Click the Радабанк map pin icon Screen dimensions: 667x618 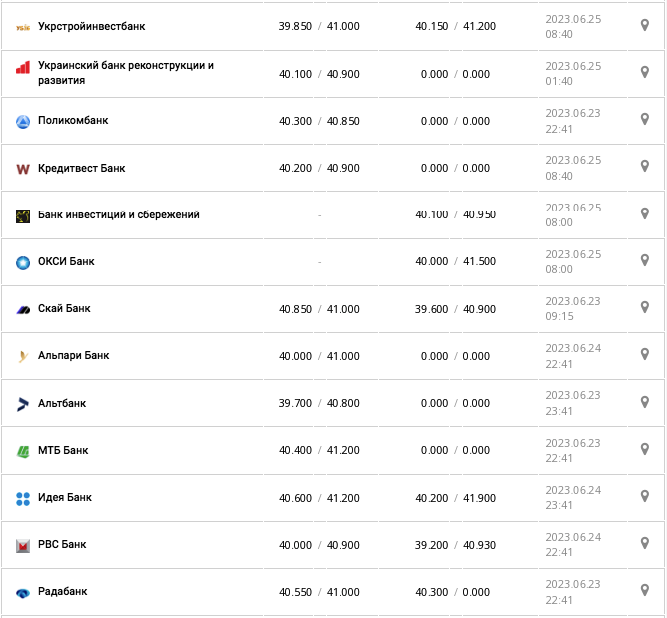(645, 590)
